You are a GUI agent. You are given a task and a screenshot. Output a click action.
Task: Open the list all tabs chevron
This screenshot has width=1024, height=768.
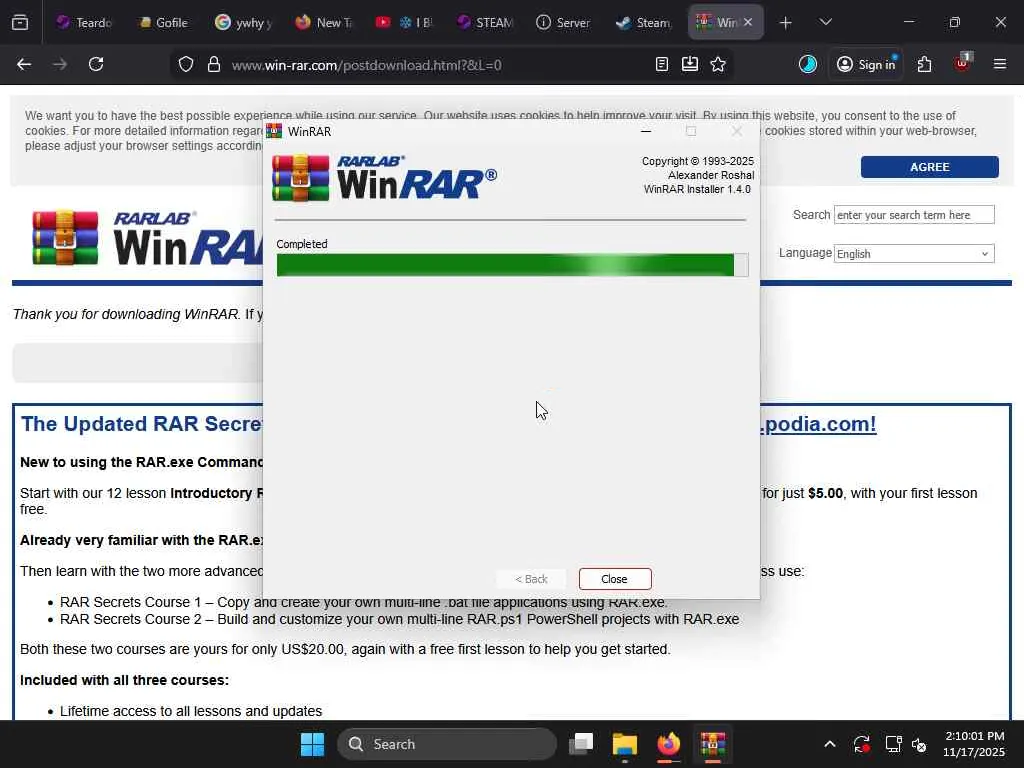(x=825, y=22)
